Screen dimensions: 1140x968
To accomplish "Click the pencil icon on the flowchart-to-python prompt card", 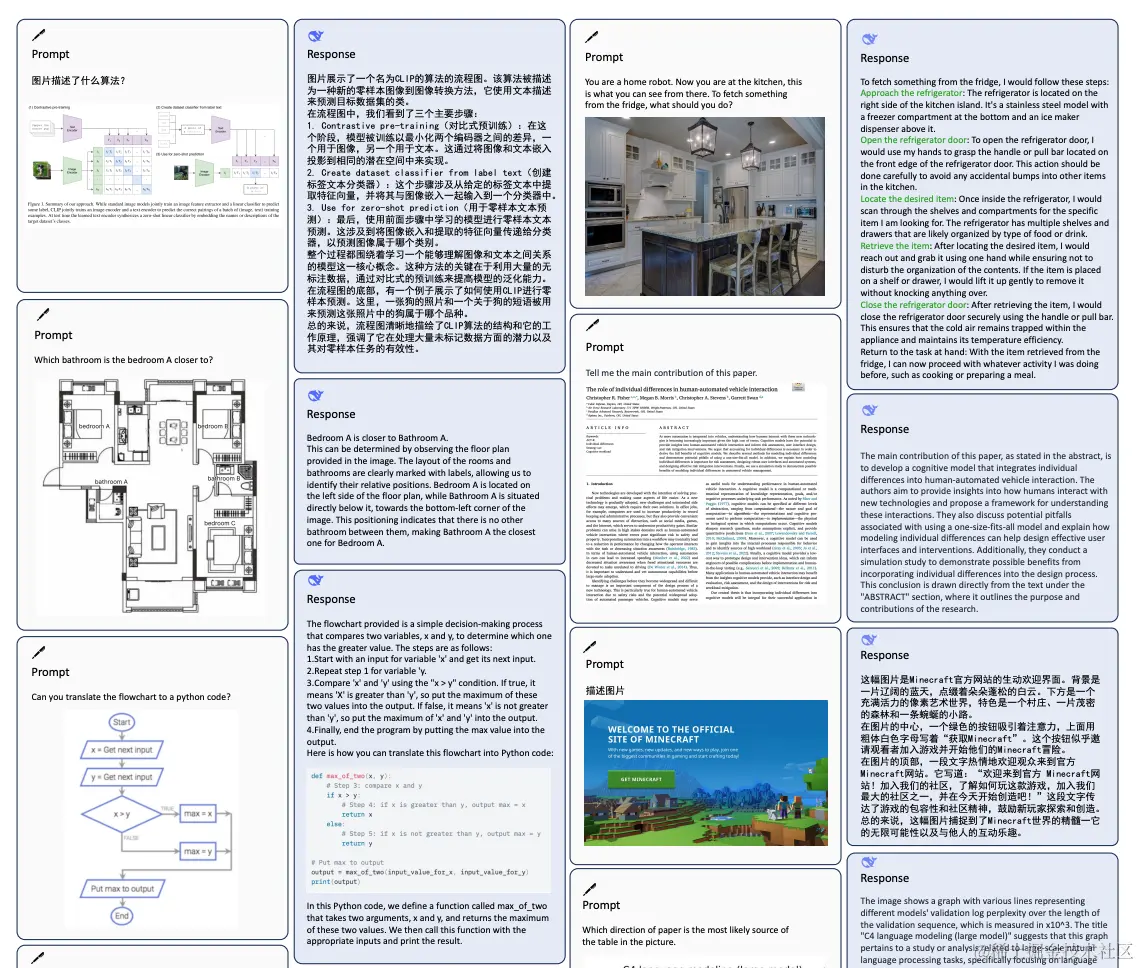I will (39, 652).
